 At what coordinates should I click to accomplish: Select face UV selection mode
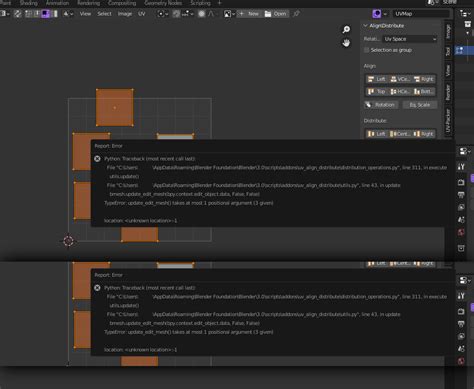tap(45, 14)
